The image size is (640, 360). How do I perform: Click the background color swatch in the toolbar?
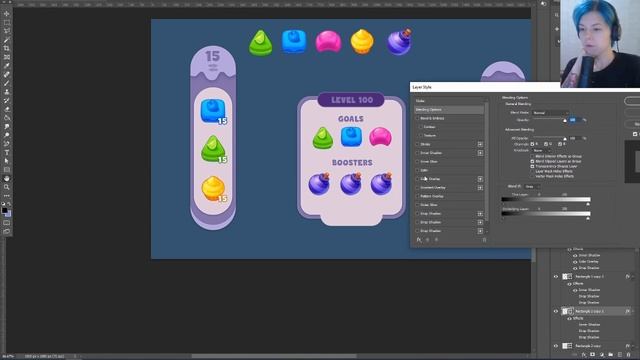pyautogui.click(x=9, y=214)
